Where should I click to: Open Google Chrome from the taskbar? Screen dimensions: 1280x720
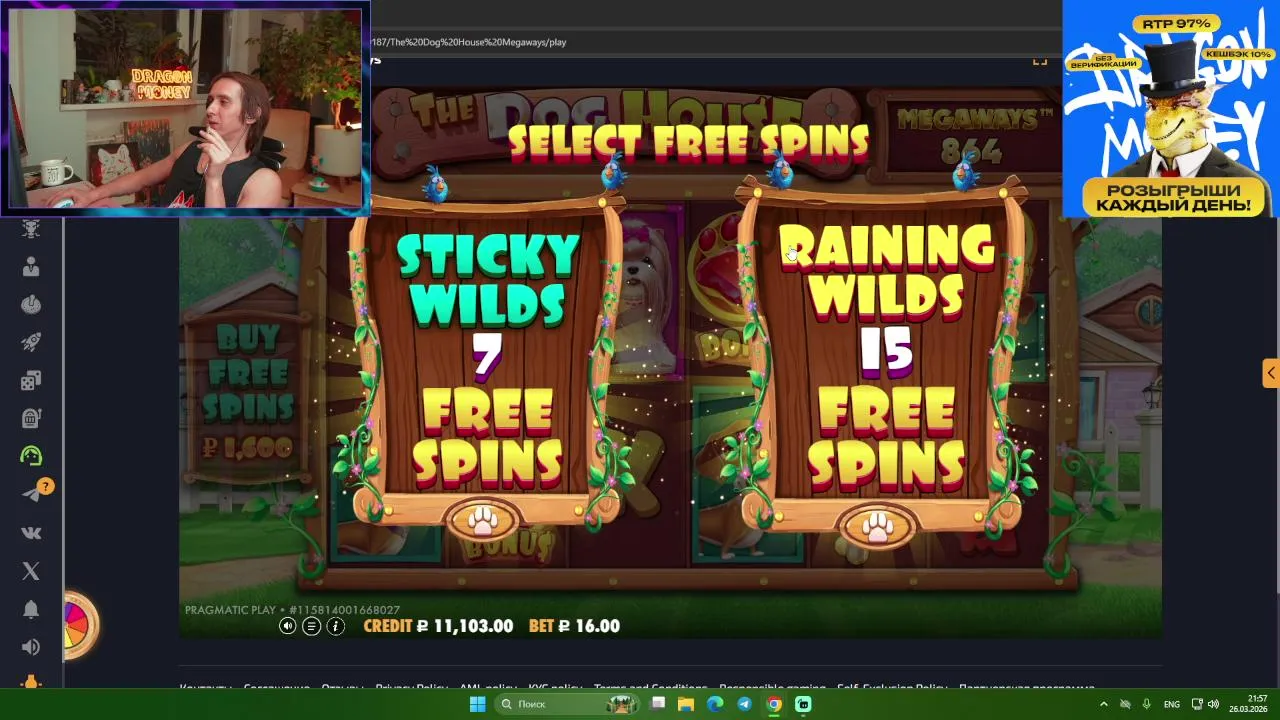coord(774,704)
